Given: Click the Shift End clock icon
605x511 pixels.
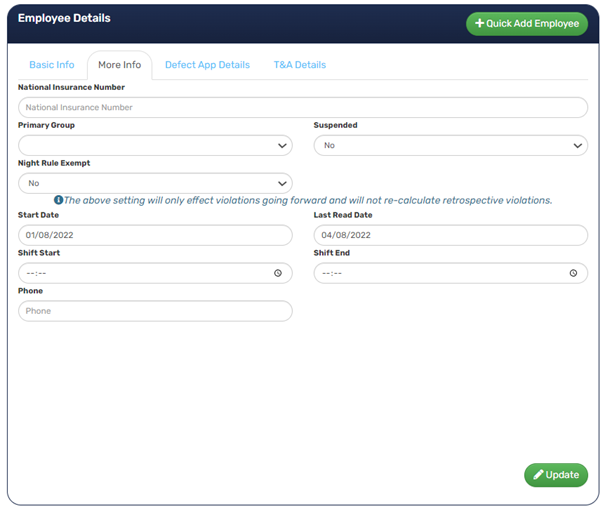Looking at the screenshot, I should pos(573,273).
